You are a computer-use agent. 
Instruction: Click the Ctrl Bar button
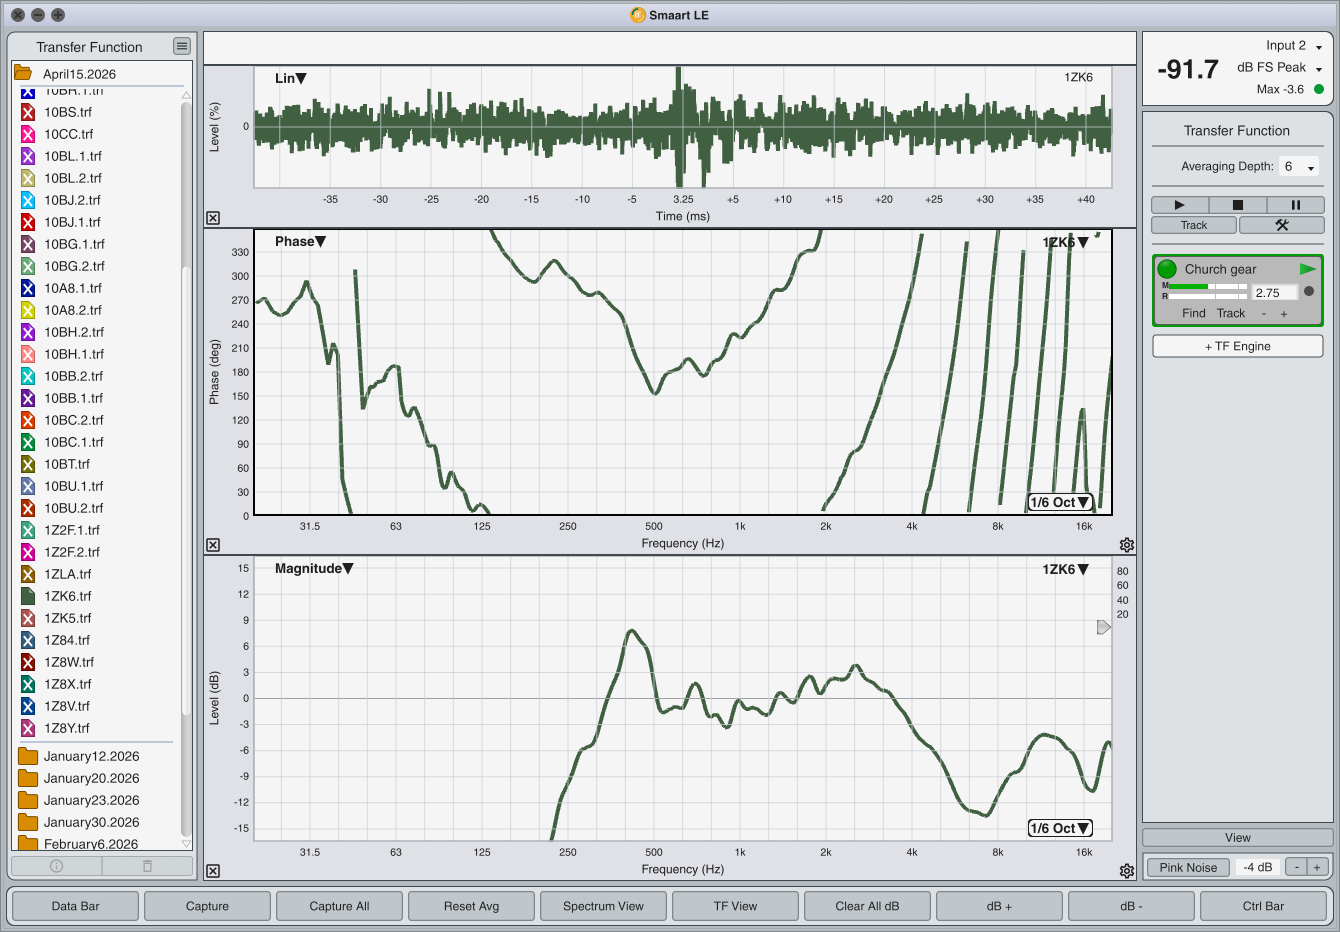1264,906
